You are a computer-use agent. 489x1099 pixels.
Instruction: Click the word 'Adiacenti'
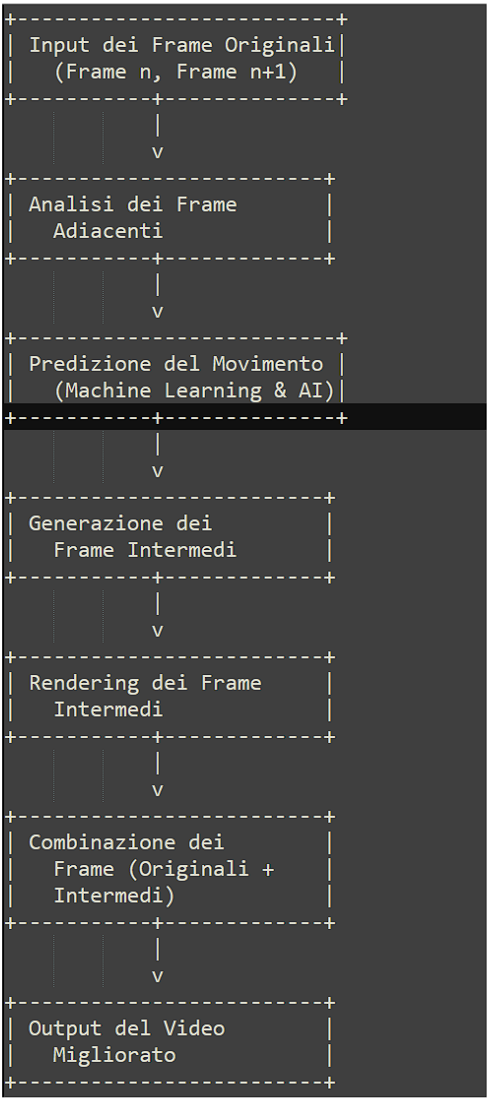[109, 231]
